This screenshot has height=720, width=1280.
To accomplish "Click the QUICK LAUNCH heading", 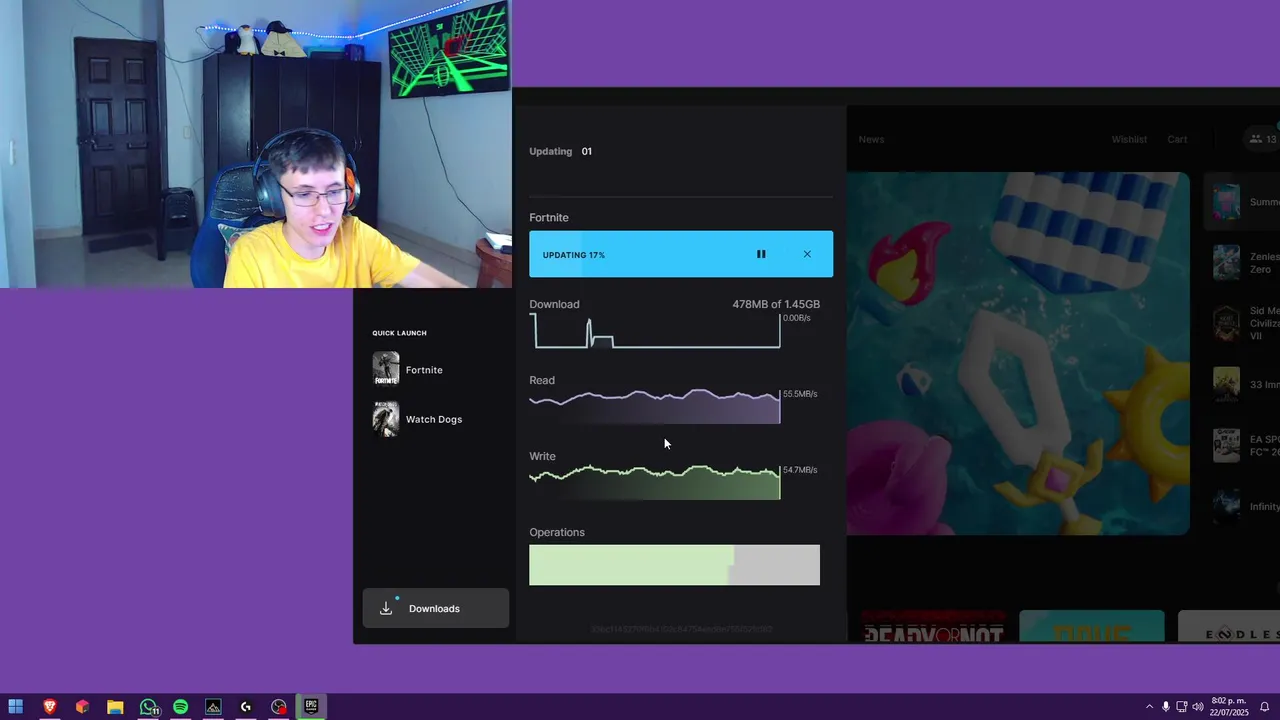I will tap(399, 333).
